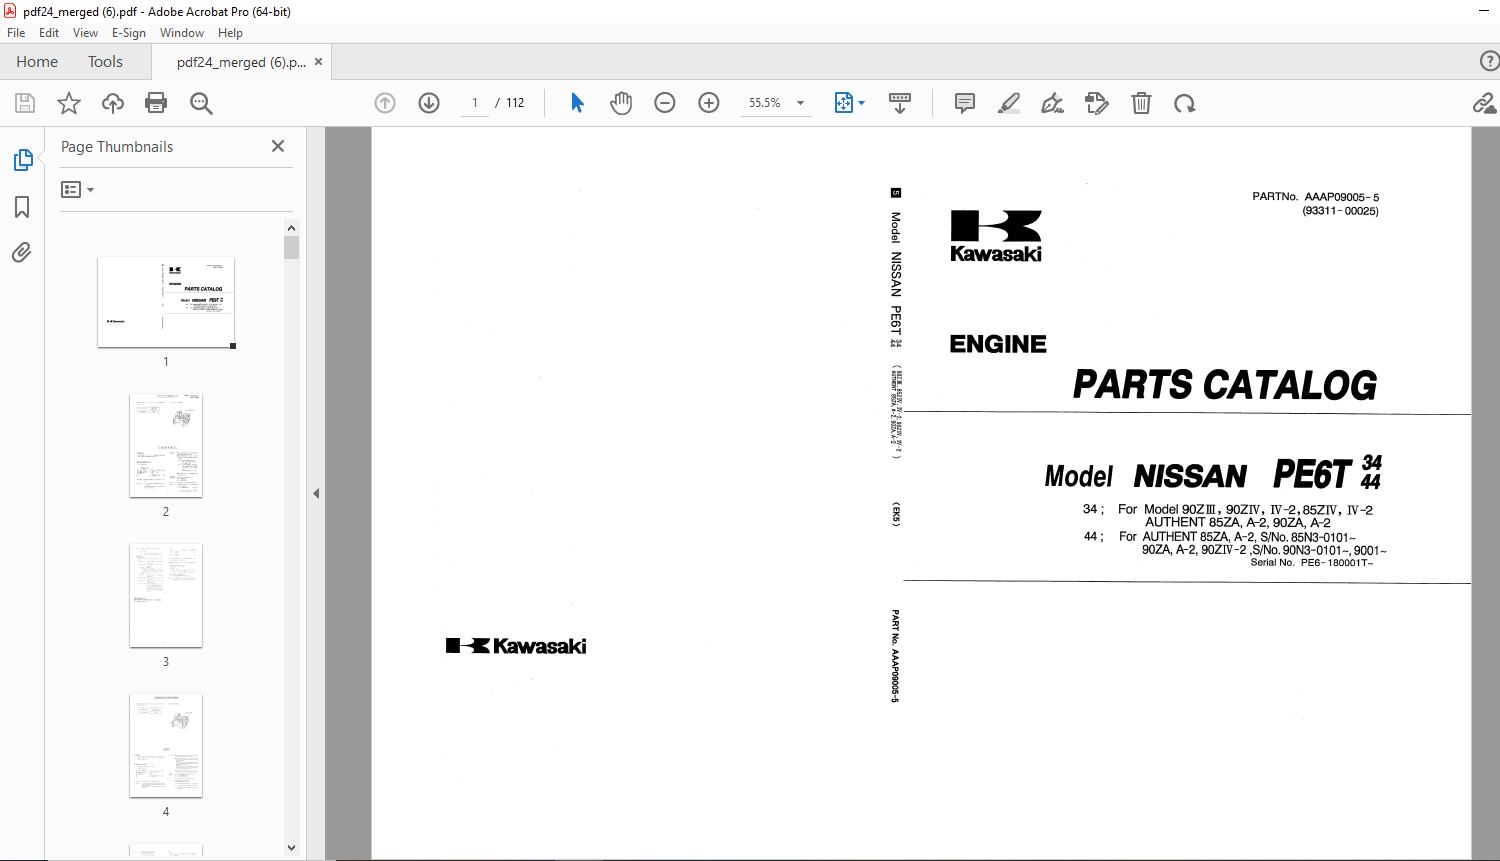Screen dimensions: 1500x861
Task: Expand the page display options arrow
Action: (x=862, y=103)
